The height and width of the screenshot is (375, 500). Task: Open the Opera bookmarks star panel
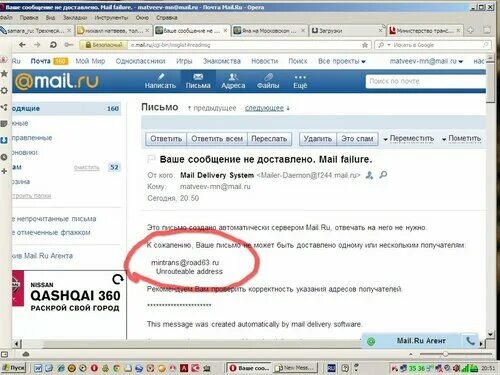click(x=4, y=73)
